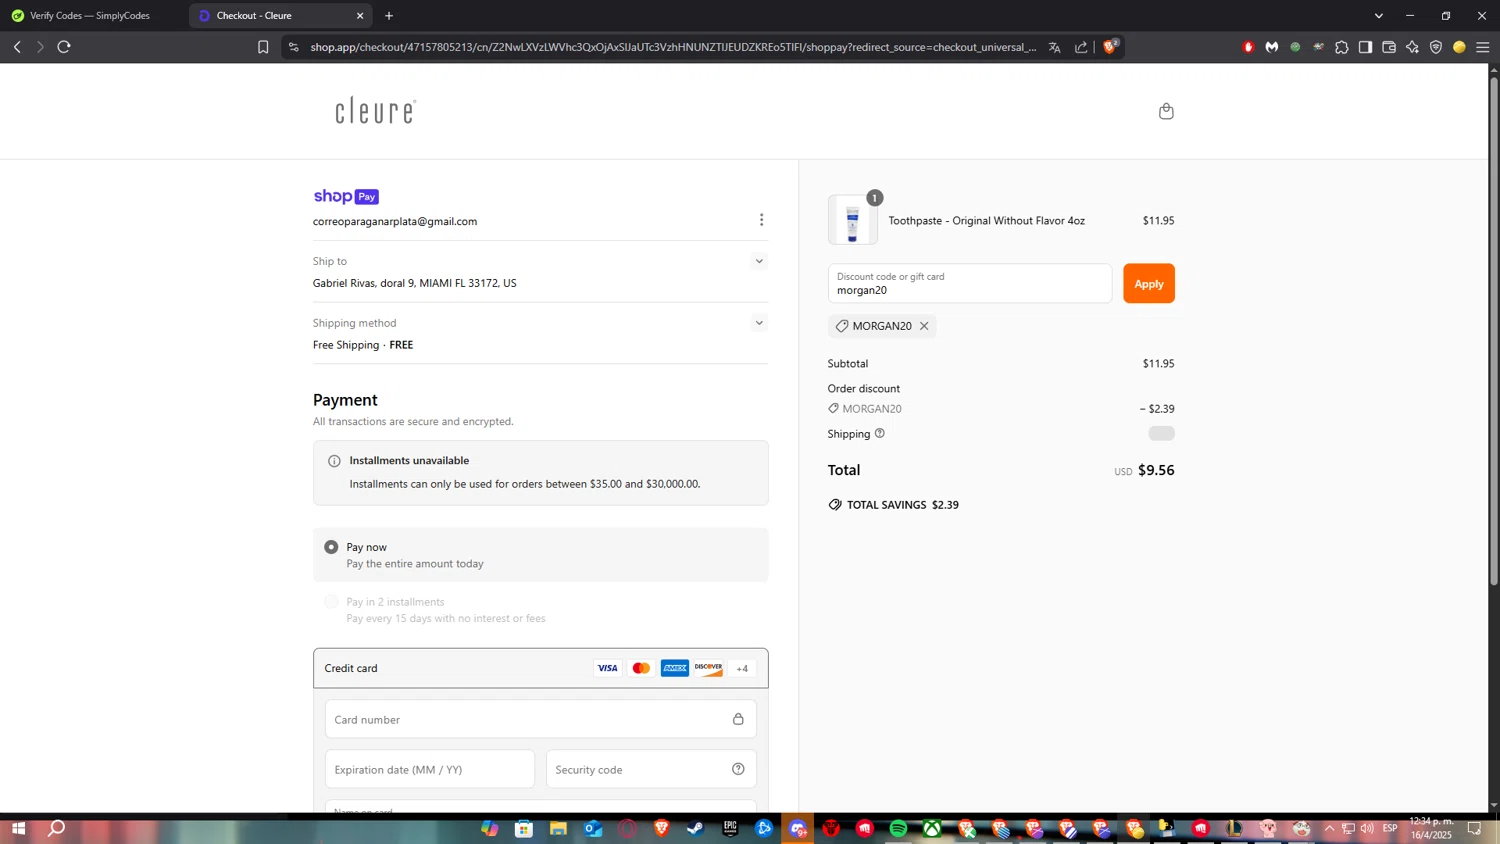1500x844 pixels.
Task: Open the Brave Wallet icon
Action: tap(1389, 47)
